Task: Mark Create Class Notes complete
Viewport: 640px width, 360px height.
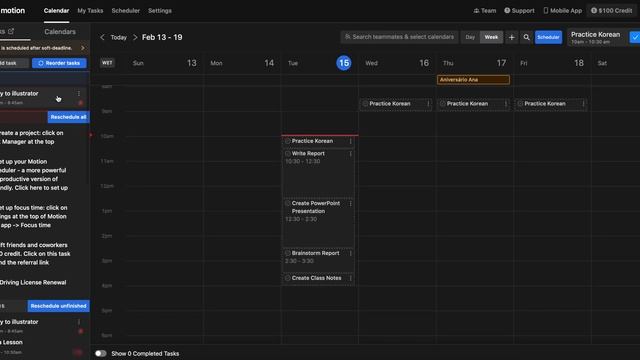Action: [x=287, y=278]
